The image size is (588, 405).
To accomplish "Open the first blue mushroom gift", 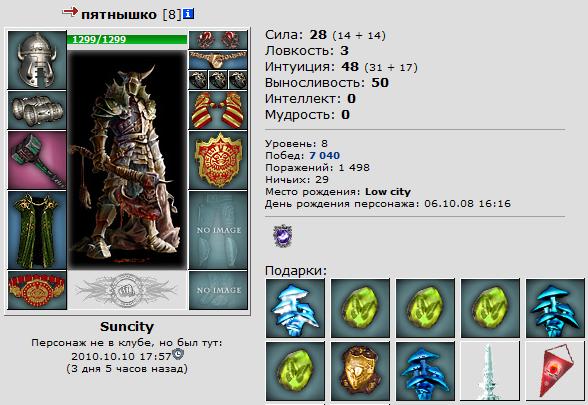I will (295, 308).
